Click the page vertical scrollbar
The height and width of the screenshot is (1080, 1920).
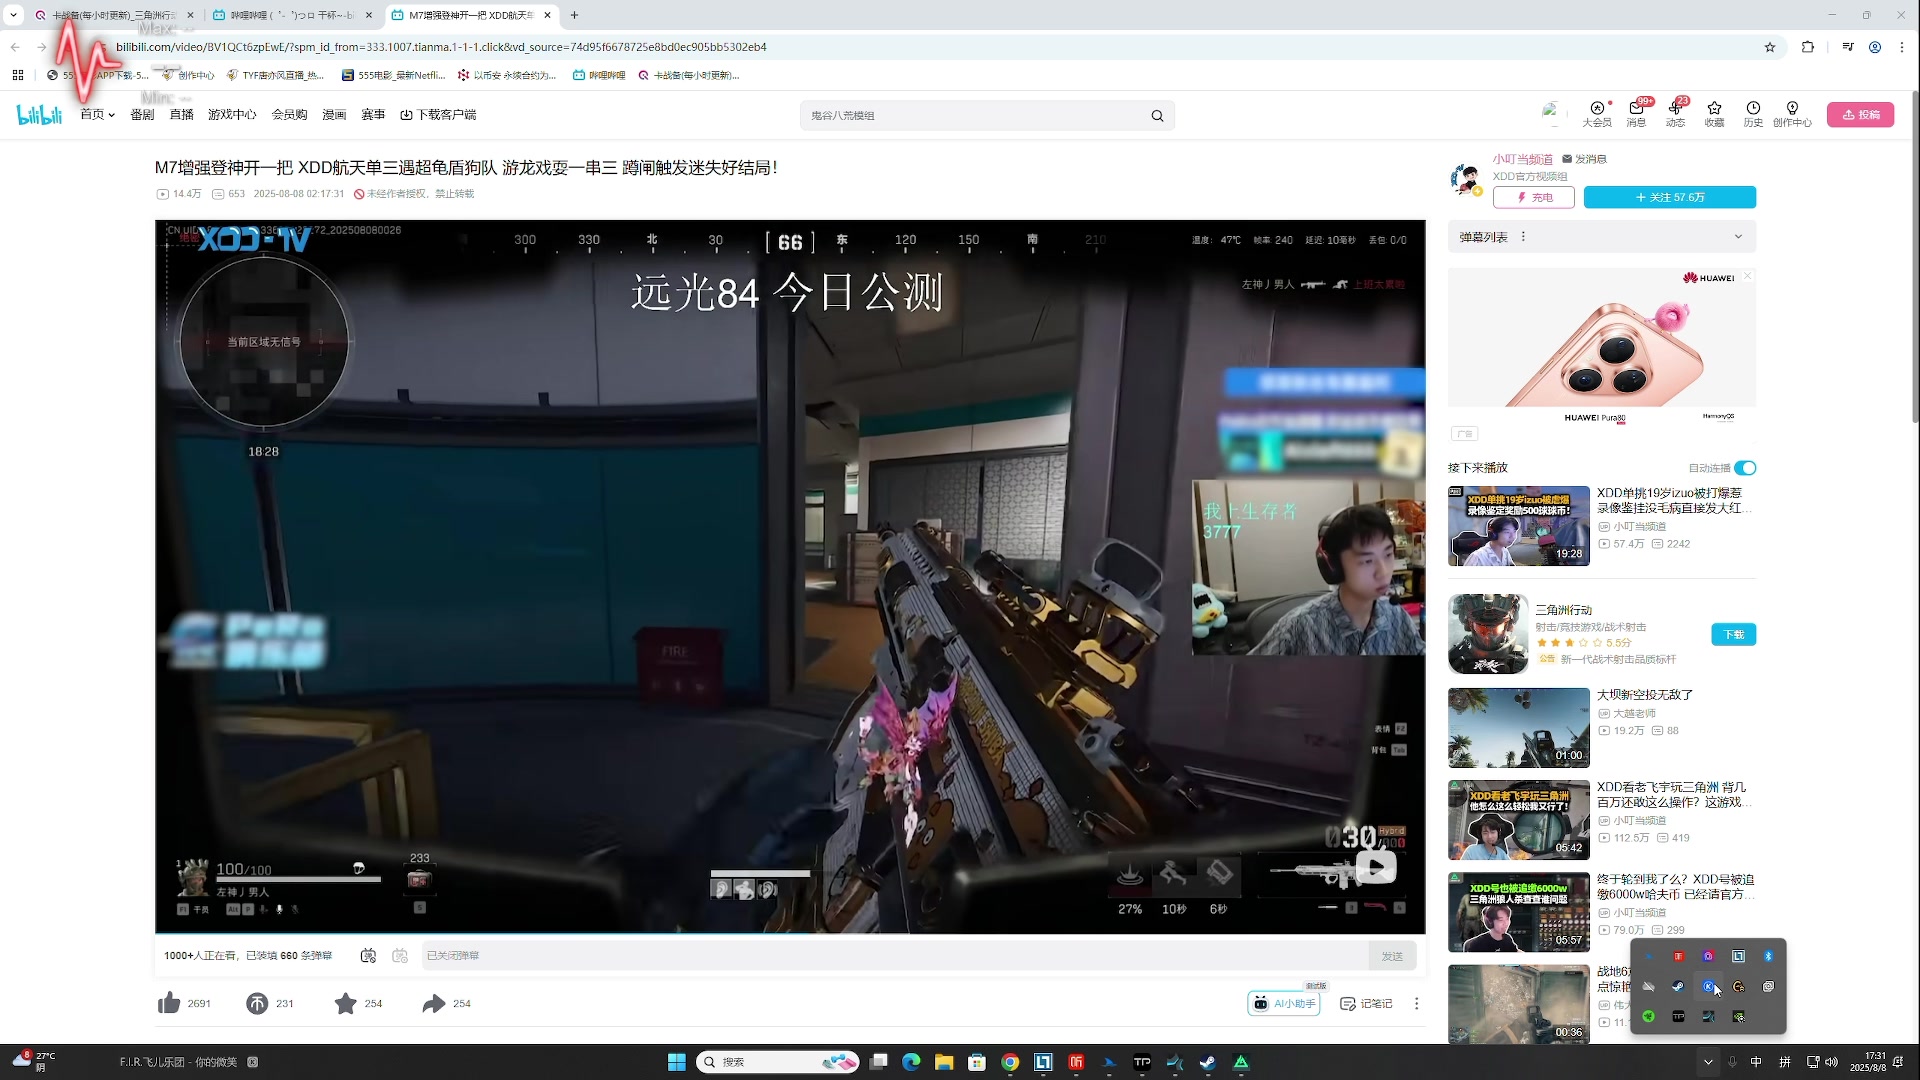tap(1914, 257)
